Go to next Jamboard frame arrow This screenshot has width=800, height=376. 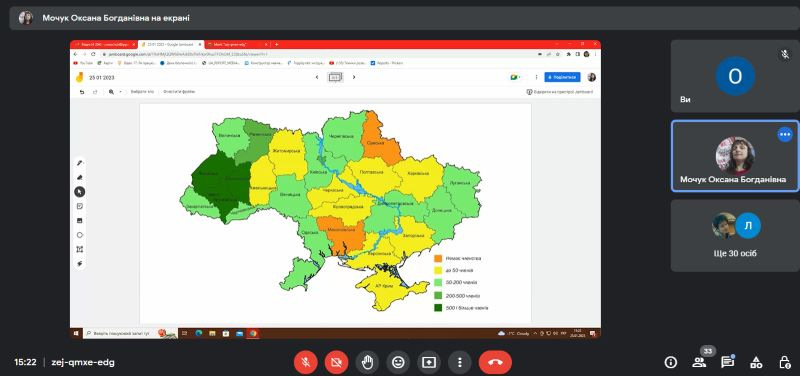(x=354, y=77)
